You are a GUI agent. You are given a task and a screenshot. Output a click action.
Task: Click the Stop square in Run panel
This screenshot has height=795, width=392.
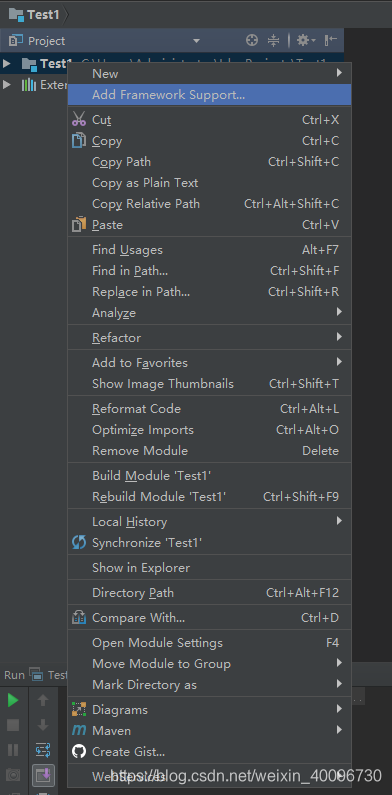point(13,725)
